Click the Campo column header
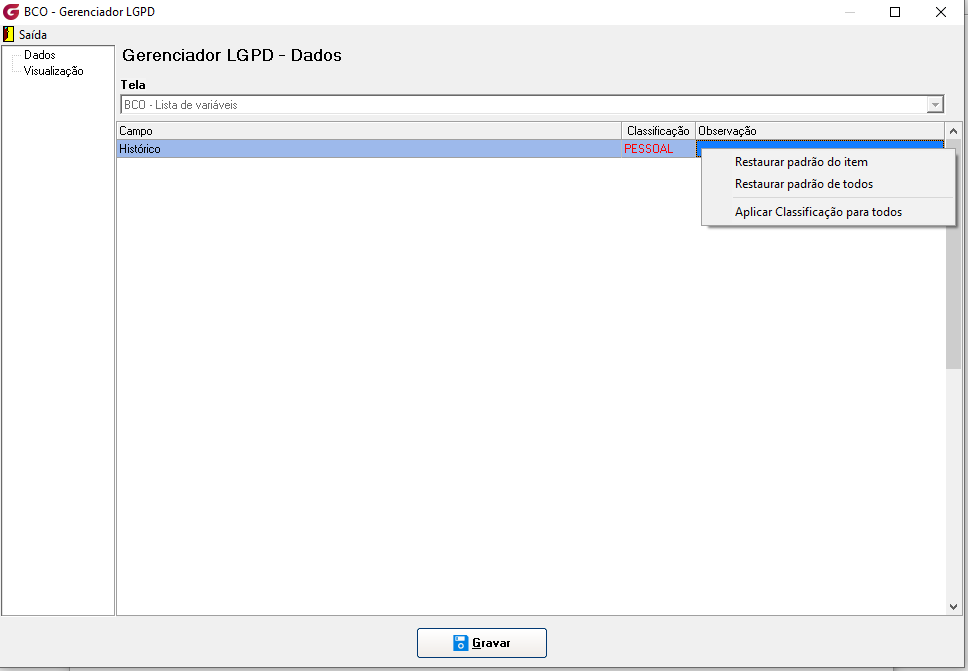 (369, 131)
